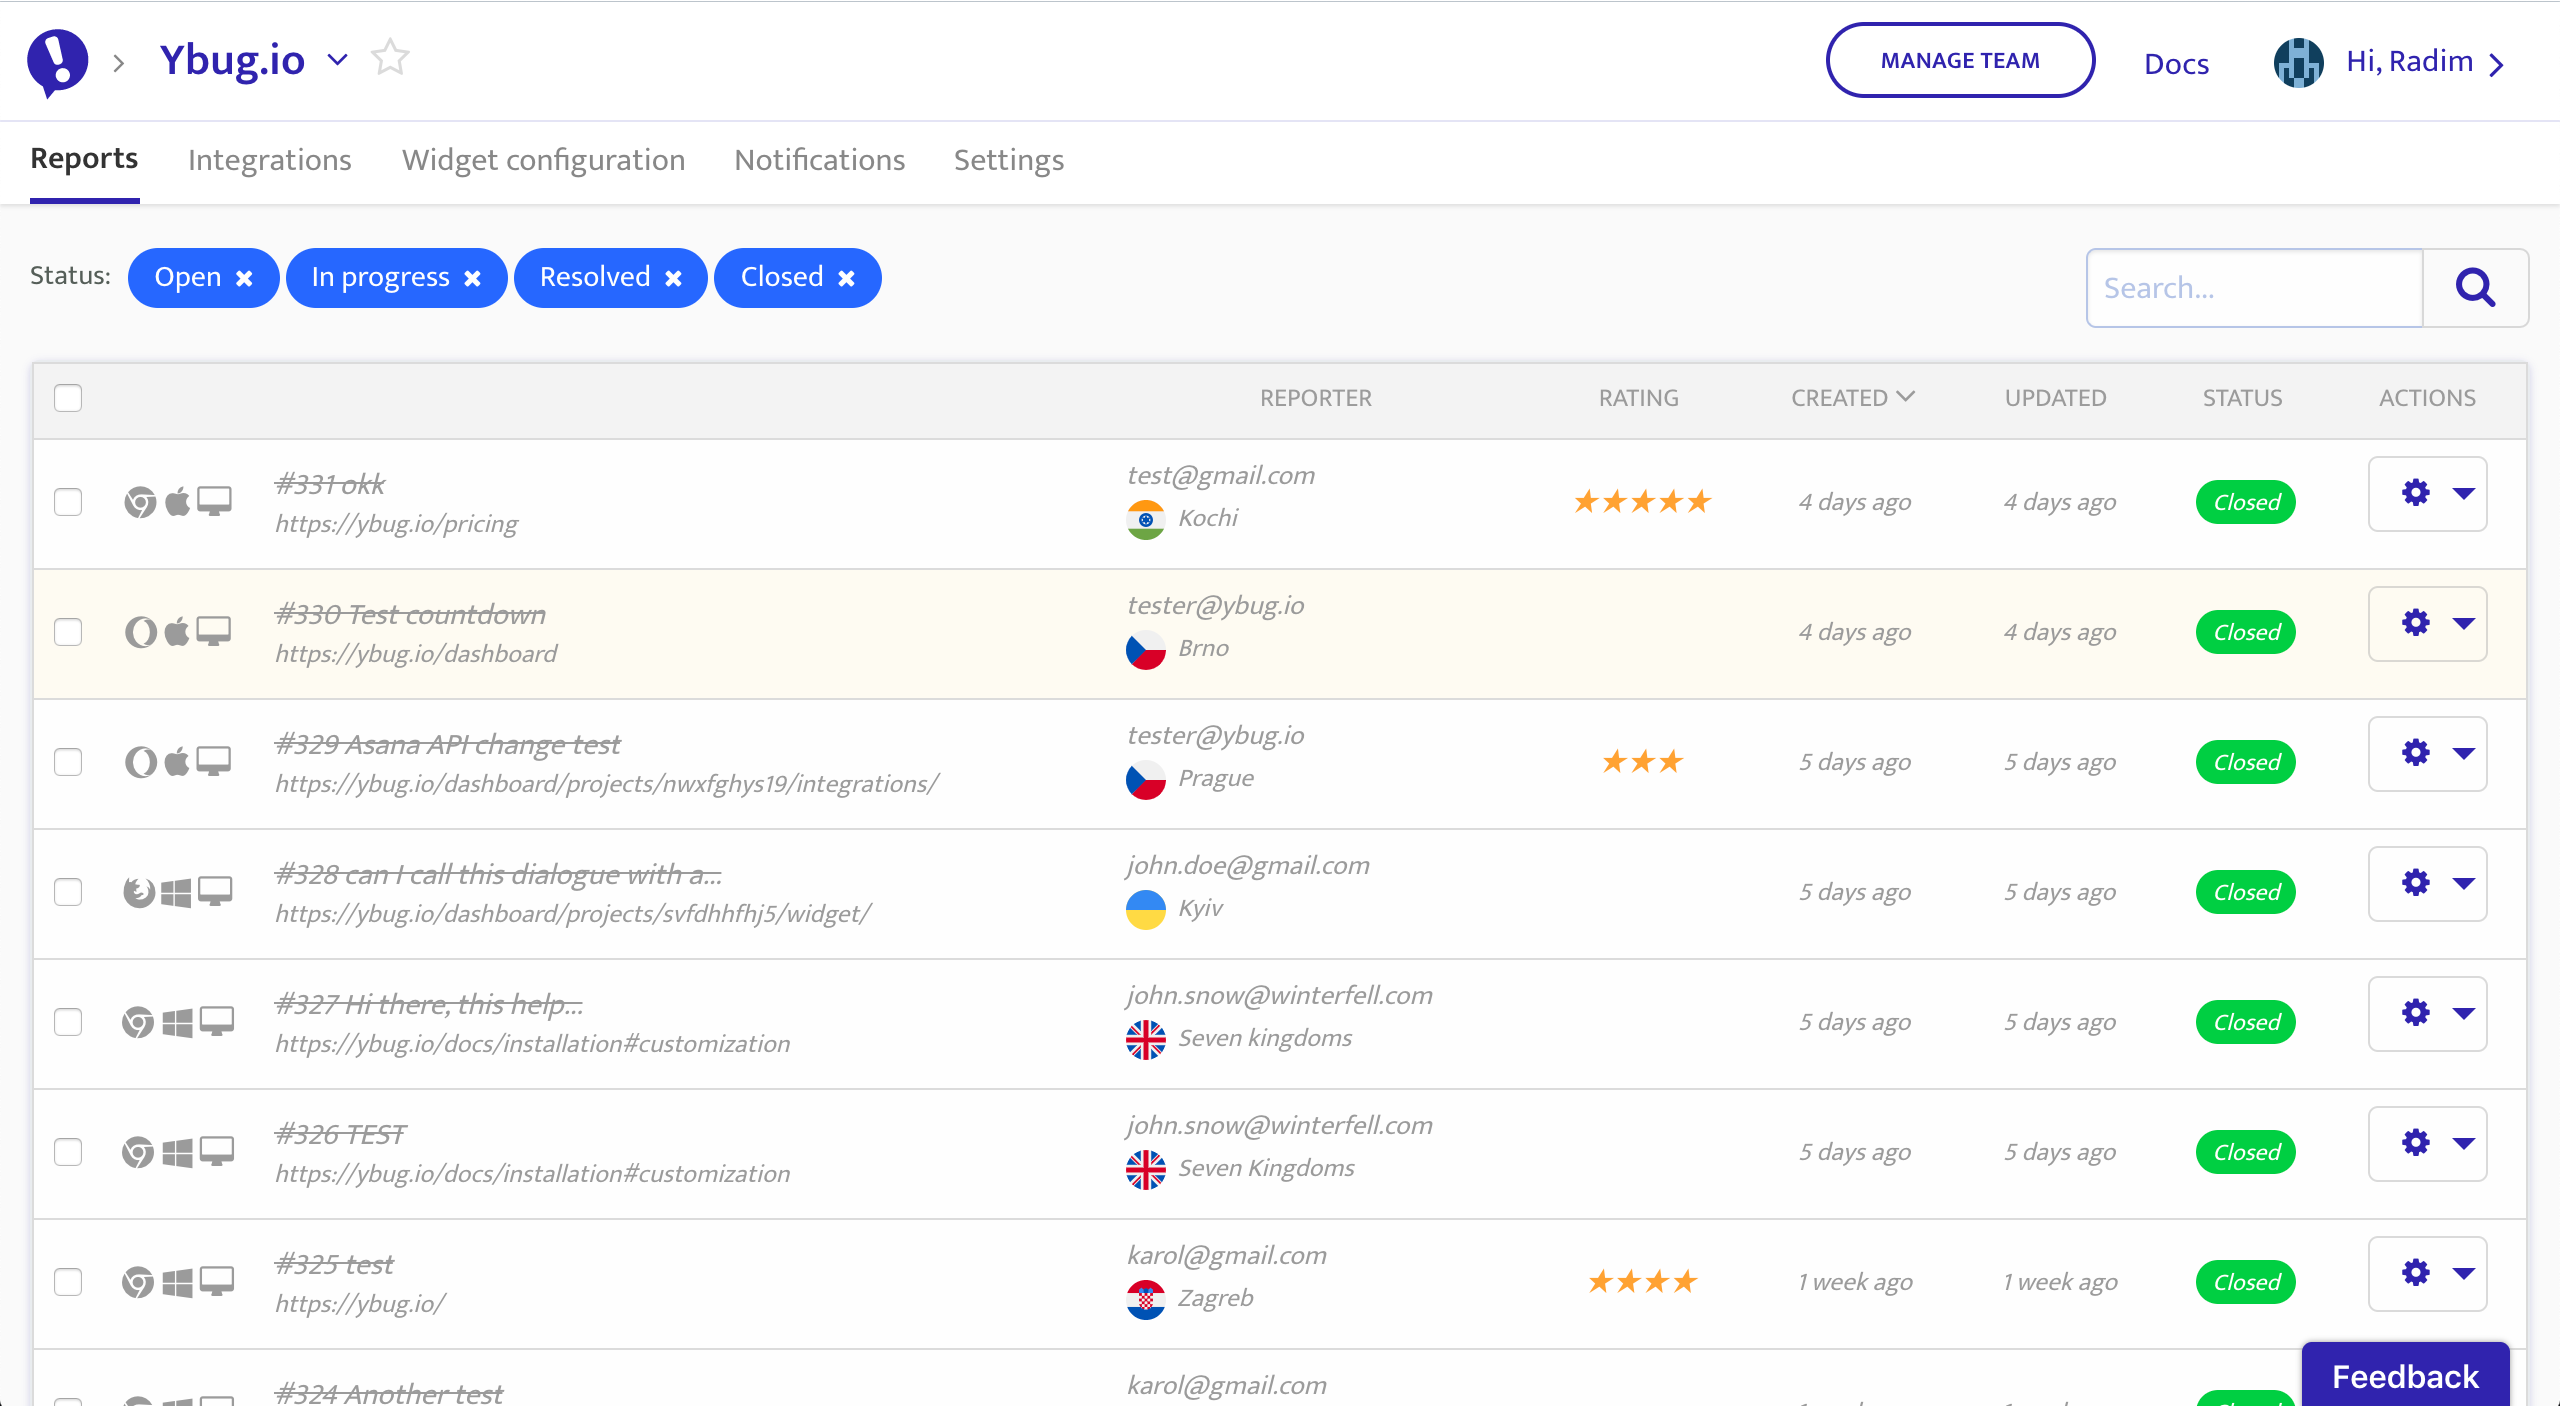
Task: Click the Manage Team button
Action: 1959,61
